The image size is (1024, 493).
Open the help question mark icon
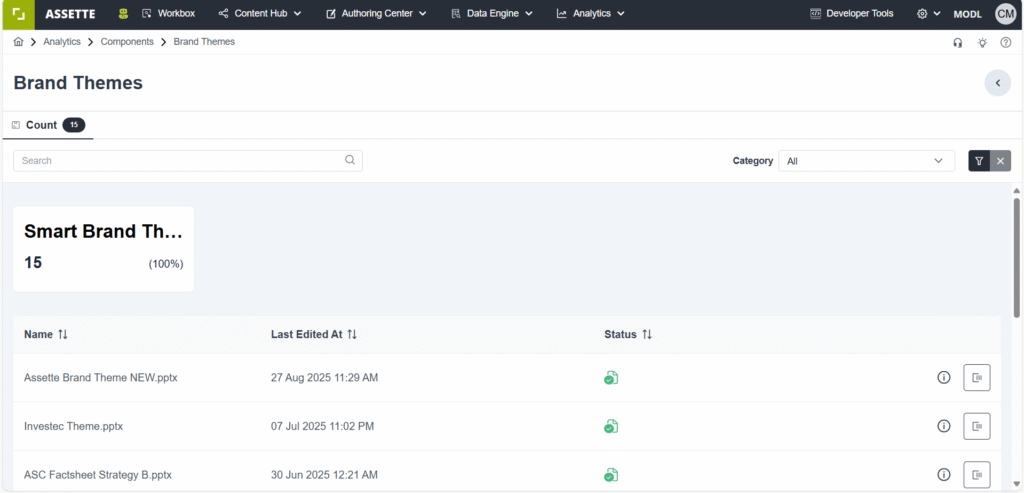pos(1006,43)
